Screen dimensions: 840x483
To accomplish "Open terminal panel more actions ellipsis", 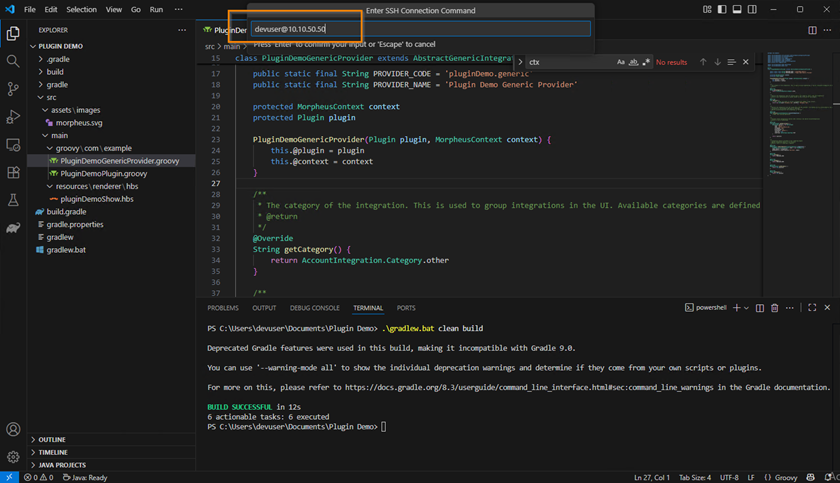I will 790,308.
